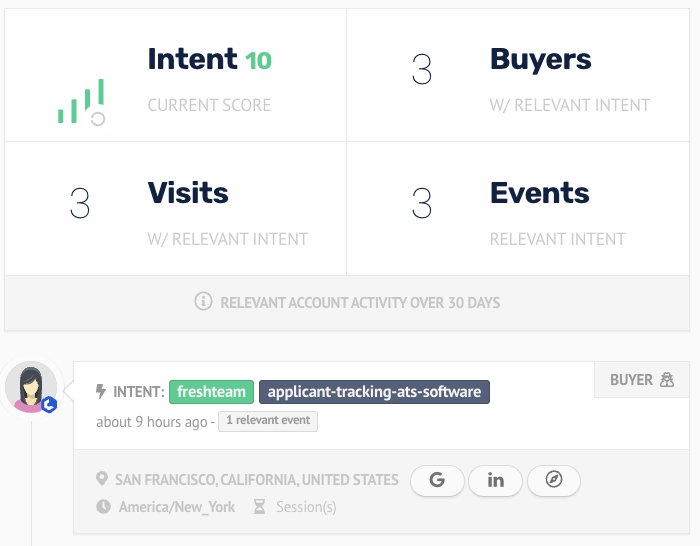Click the Intent current score heading

(192, 58)
